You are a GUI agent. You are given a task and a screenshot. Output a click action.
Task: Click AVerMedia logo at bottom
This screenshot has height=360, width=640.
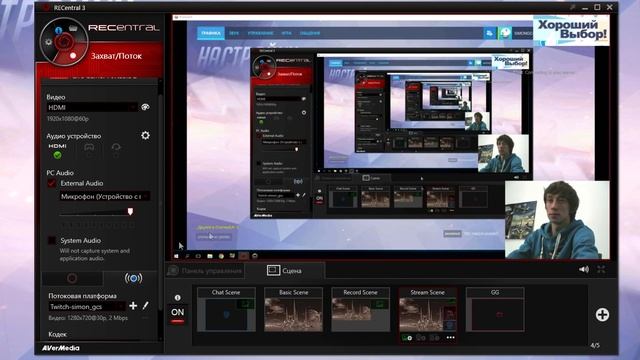pyautogui.click(x=60, y=348)
